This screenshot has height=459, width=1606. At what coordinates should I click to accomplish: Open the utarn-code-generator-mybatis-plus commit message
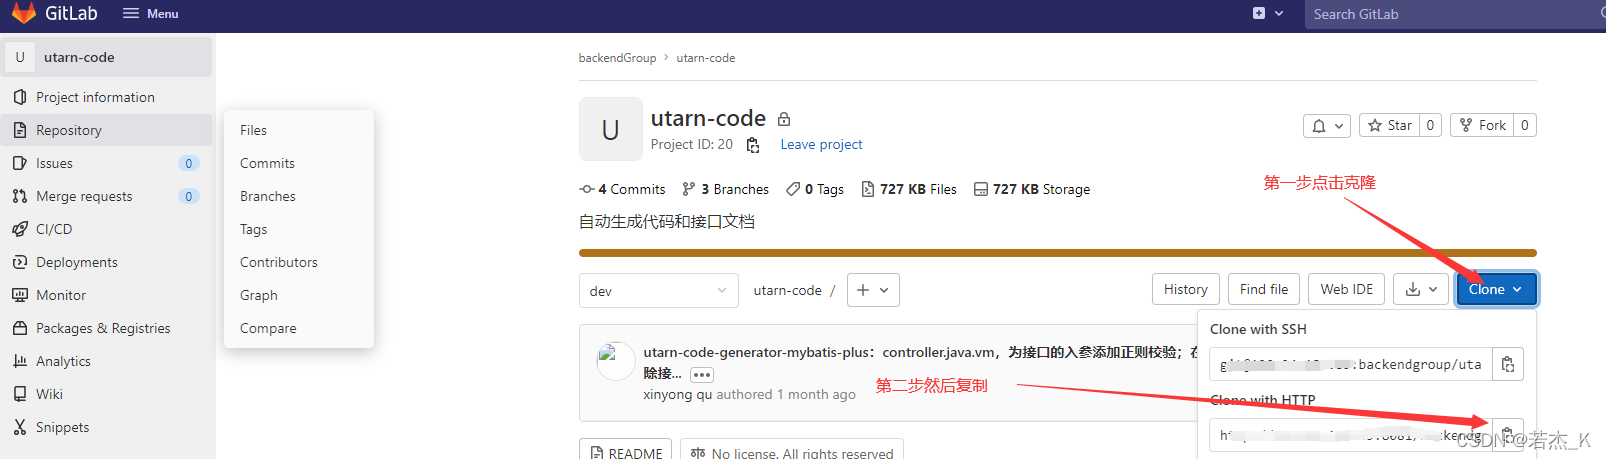918,352
